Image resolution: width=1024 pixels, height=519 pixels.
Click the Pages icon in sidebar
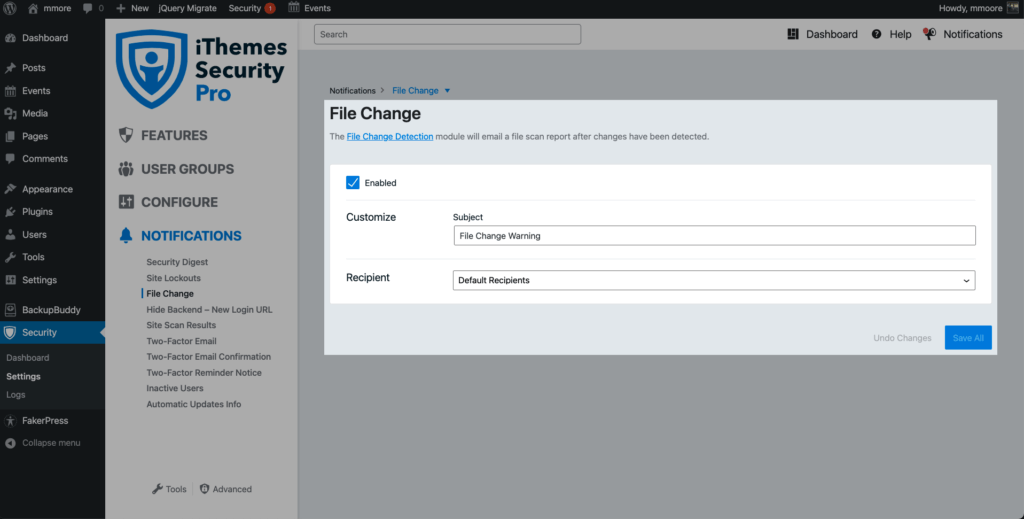(x=10, y=136)
